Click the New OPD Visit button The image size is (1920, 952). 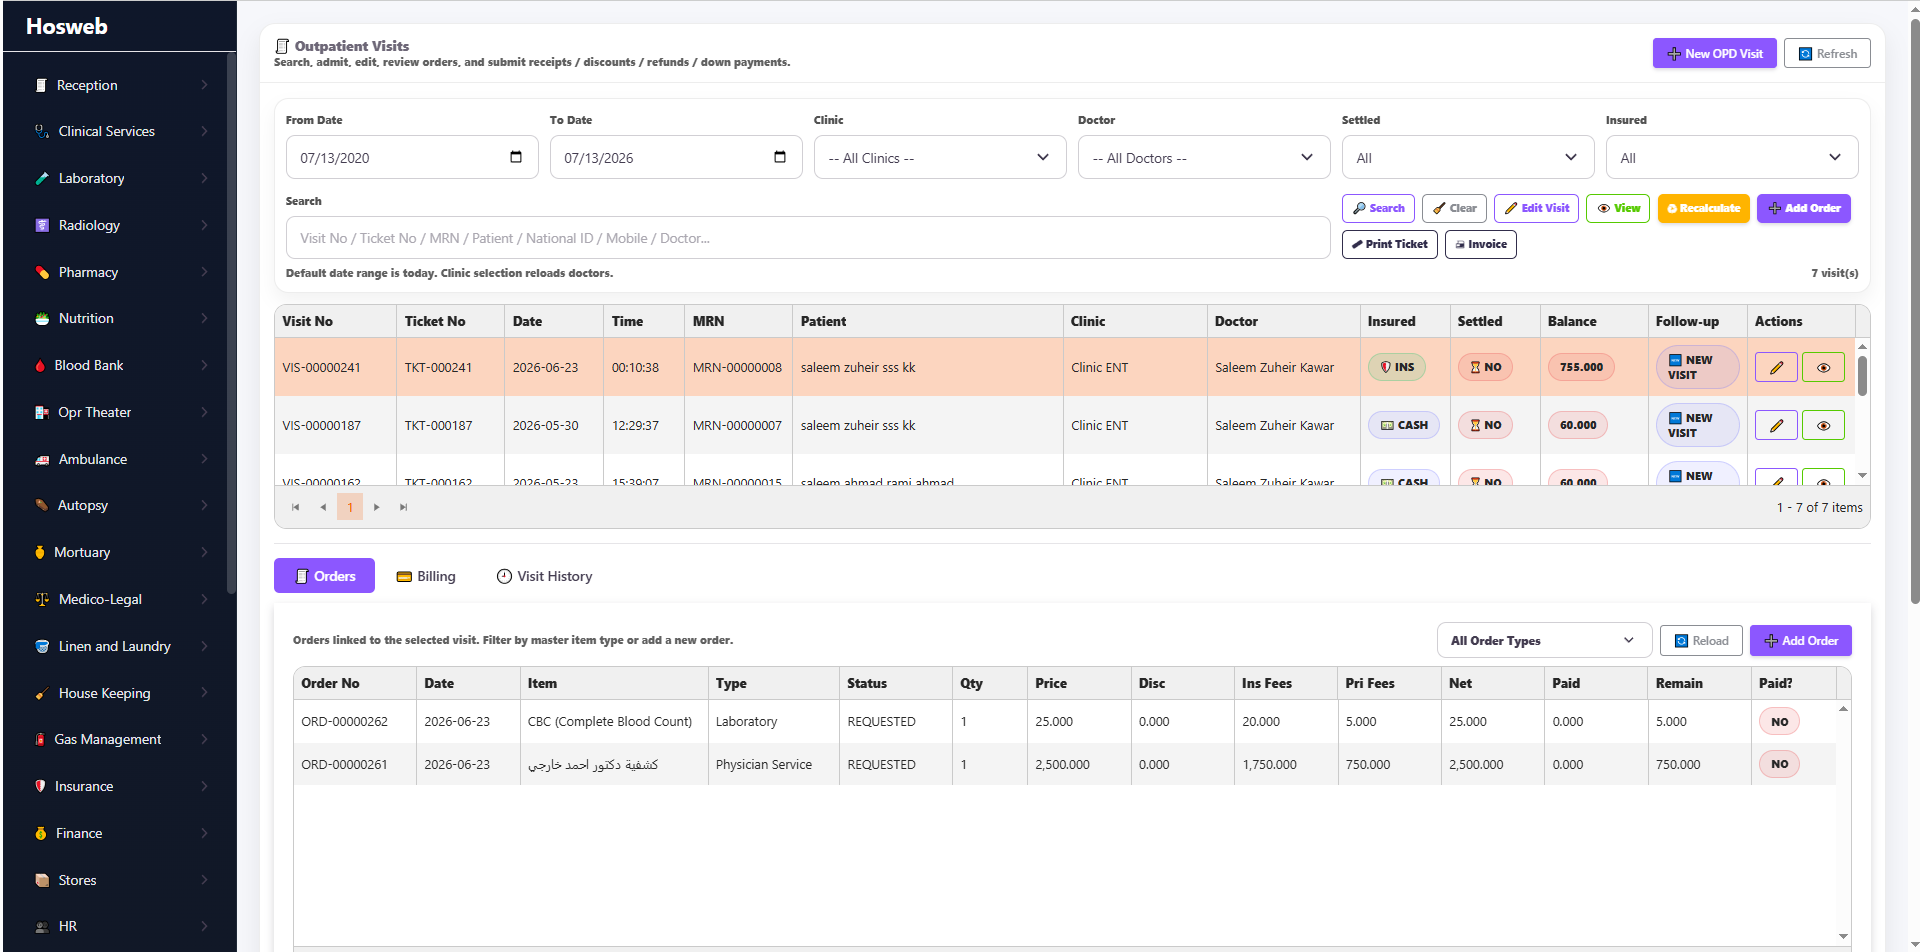pyautogui.click(x=1714, y=54)
